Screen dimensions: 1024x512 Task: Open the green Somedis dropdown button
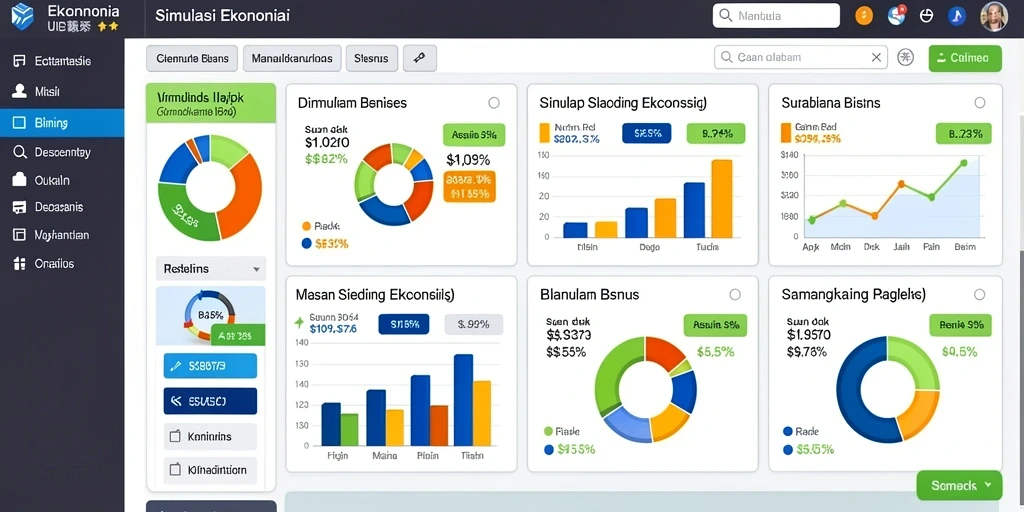959,485
